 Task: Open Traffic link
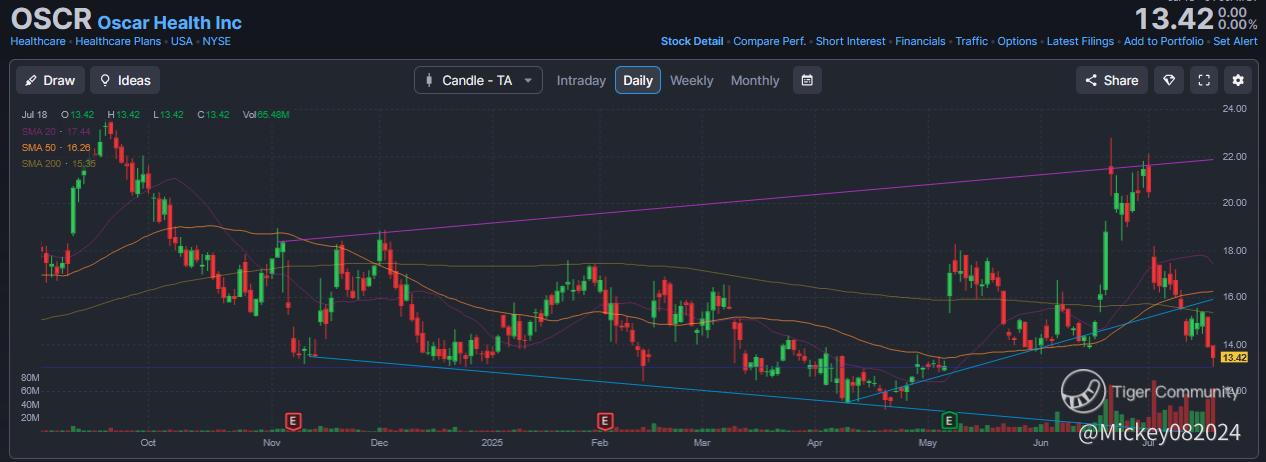971,42
